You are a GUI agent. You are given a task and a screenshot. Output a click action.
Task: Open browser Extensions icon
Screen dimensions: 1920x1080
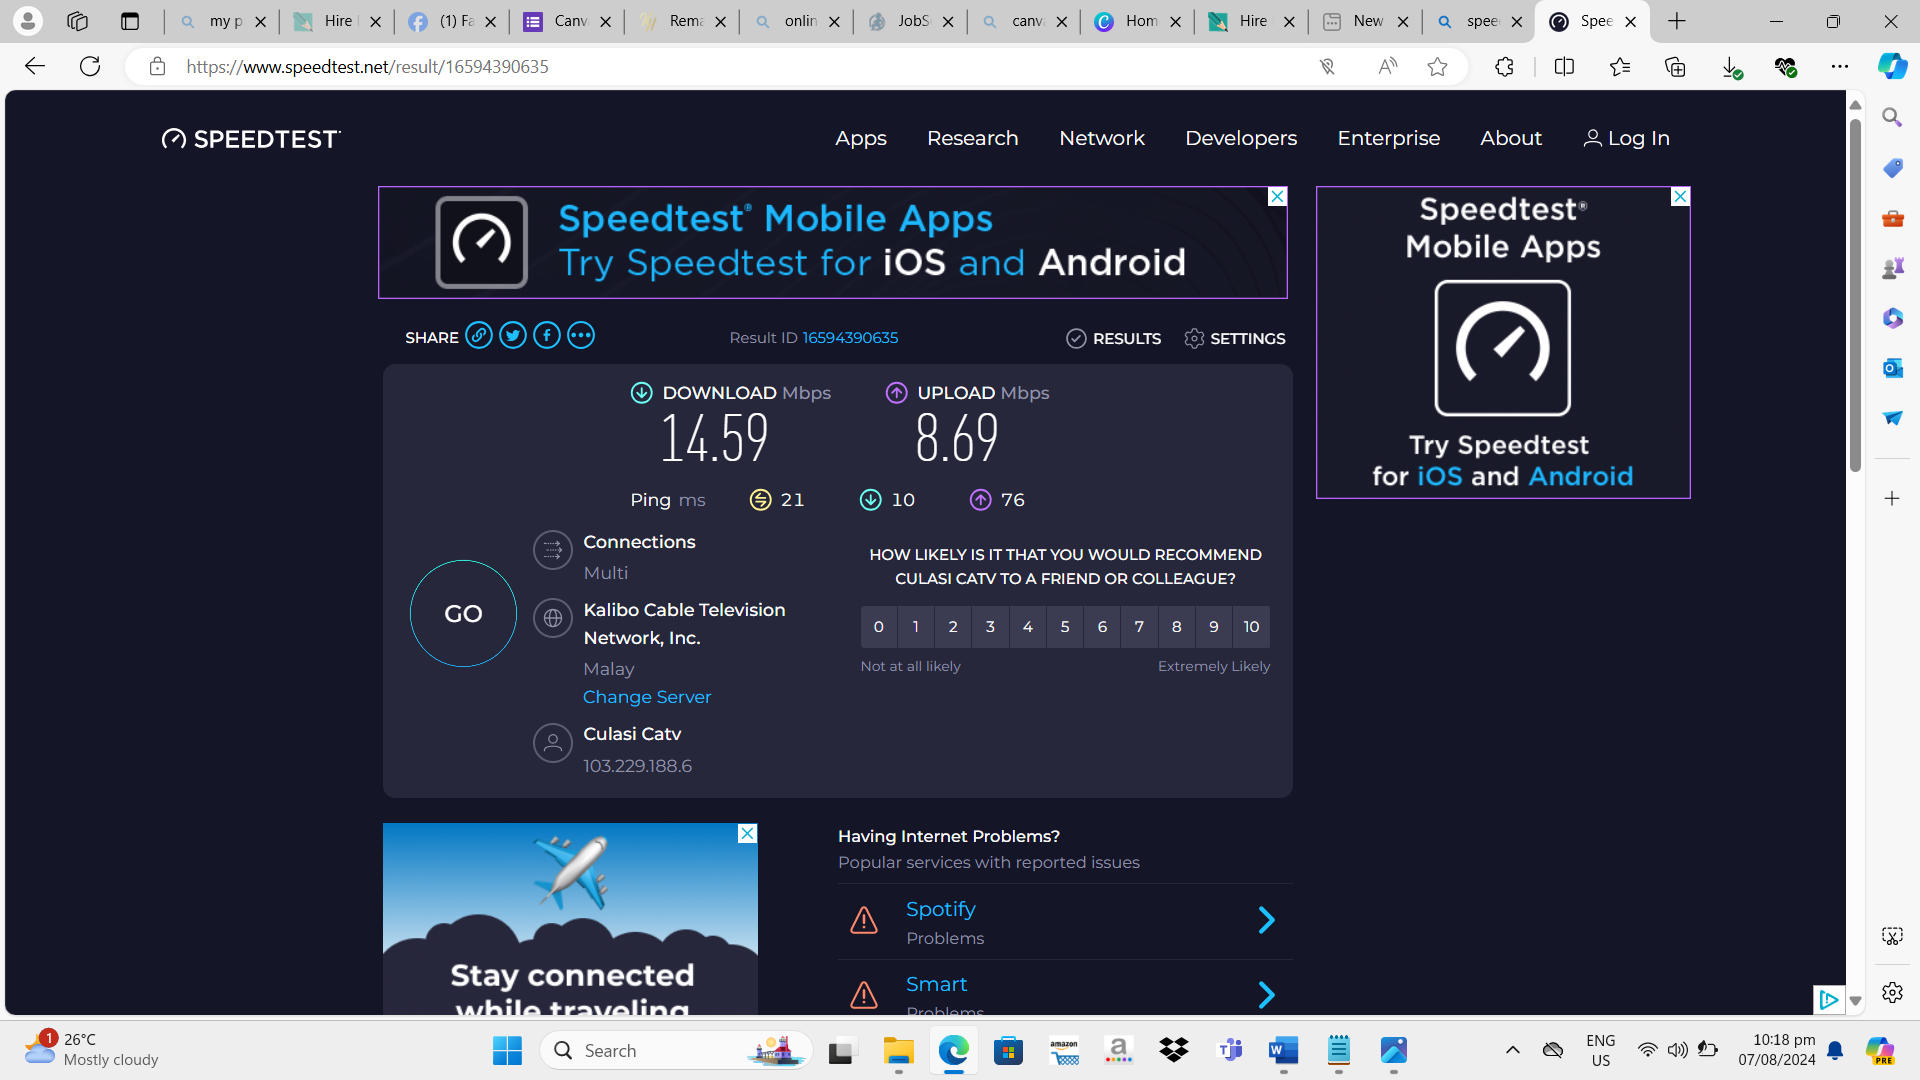(x=1504, y=67)
